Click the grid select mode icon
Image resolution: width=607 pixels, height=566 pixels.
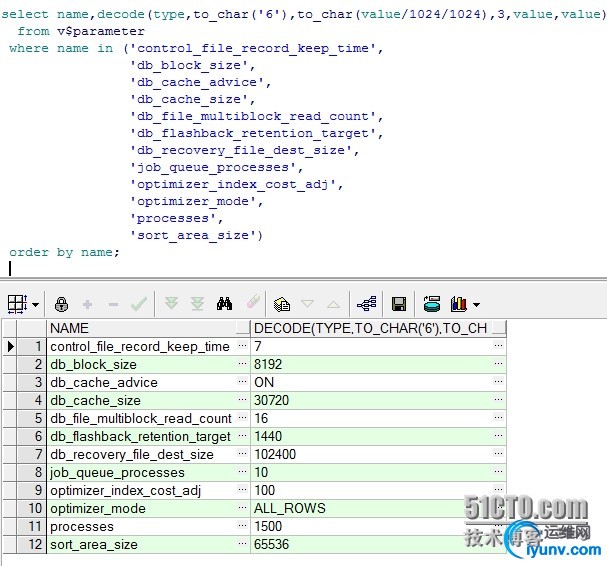17,304
